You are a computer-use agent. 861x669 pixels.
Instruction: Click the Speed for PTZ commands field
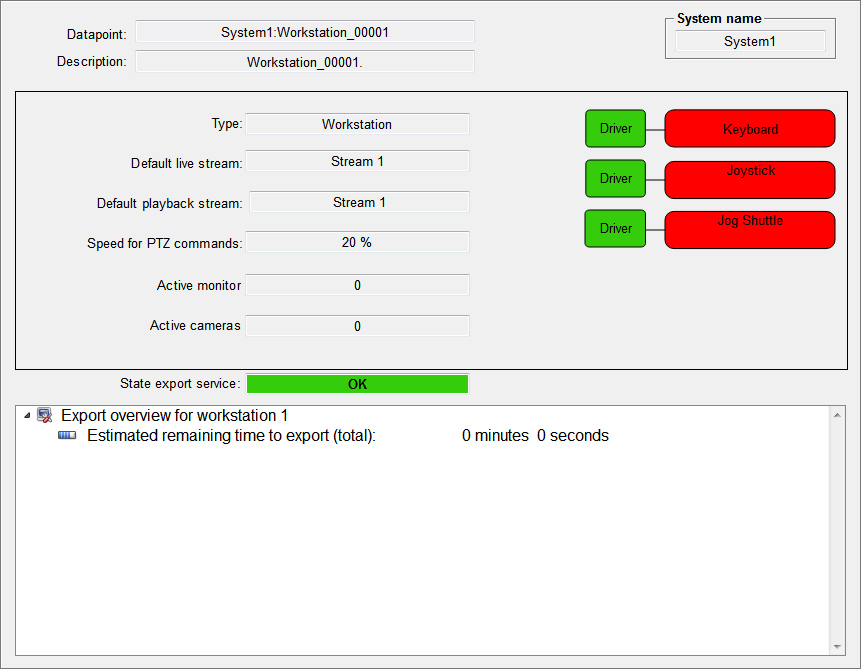click(x=357, y=242)
